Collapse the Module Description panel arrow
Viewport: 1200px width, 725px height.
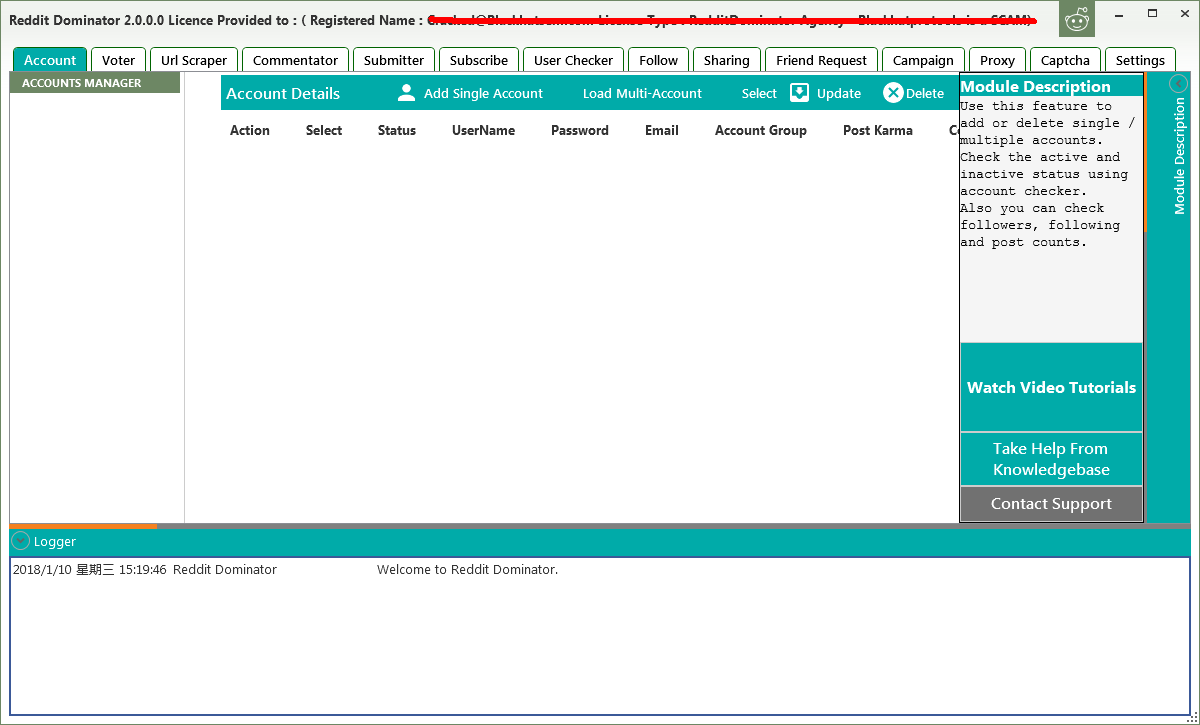[1178, 84]
